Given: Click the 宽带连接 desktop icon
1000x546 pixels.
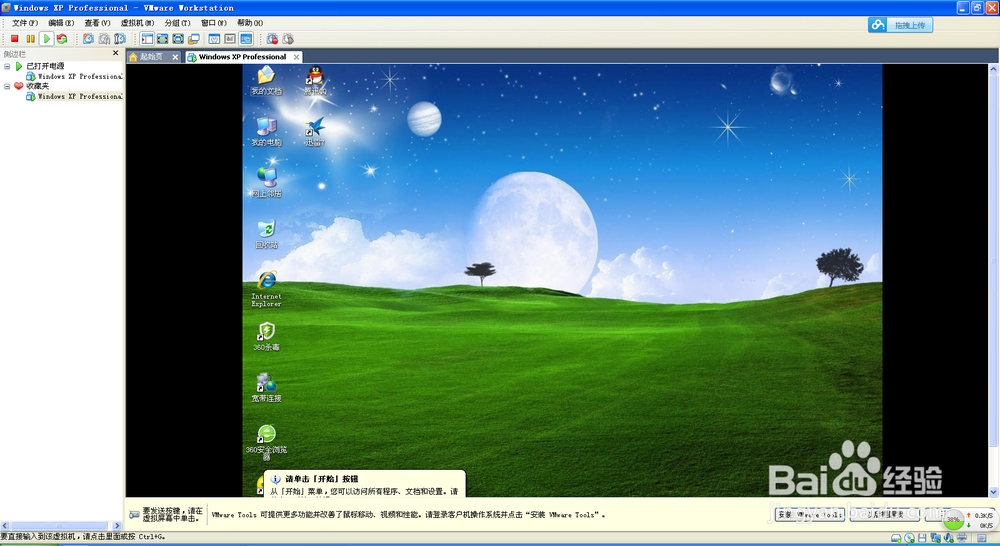Looking at the screenshot, I should point(266,387).
